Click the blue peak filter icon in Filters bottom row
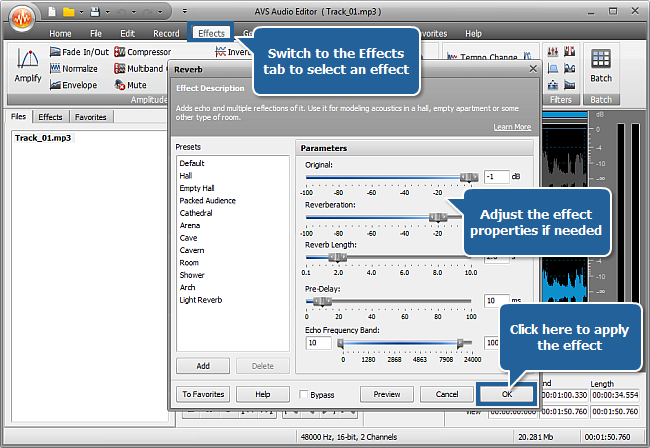The width and height of the screenshot is (650, 448). coord(553,85)
